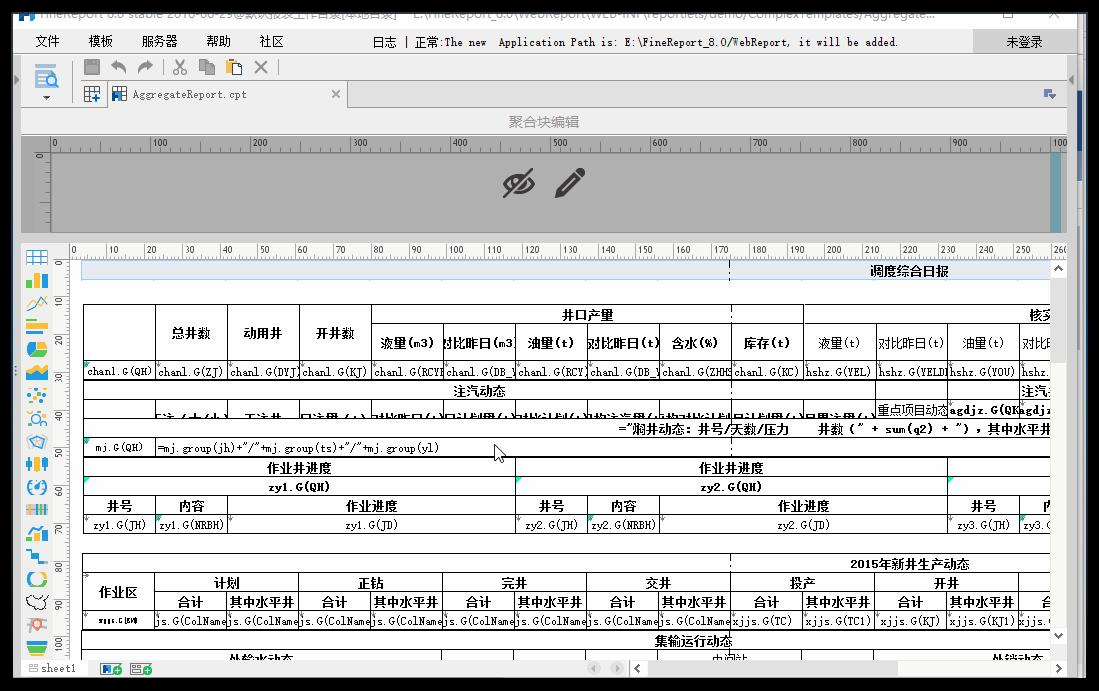Click the 集输运行动态 header cell

tap(693, 641)
